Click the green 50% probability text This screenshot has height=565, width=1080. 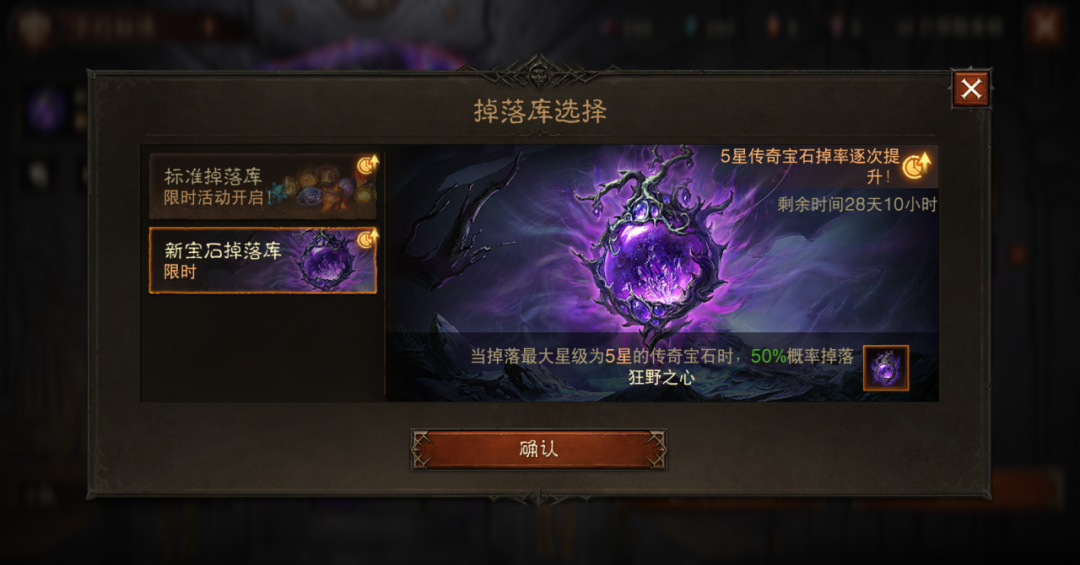(x=768, y=356)
